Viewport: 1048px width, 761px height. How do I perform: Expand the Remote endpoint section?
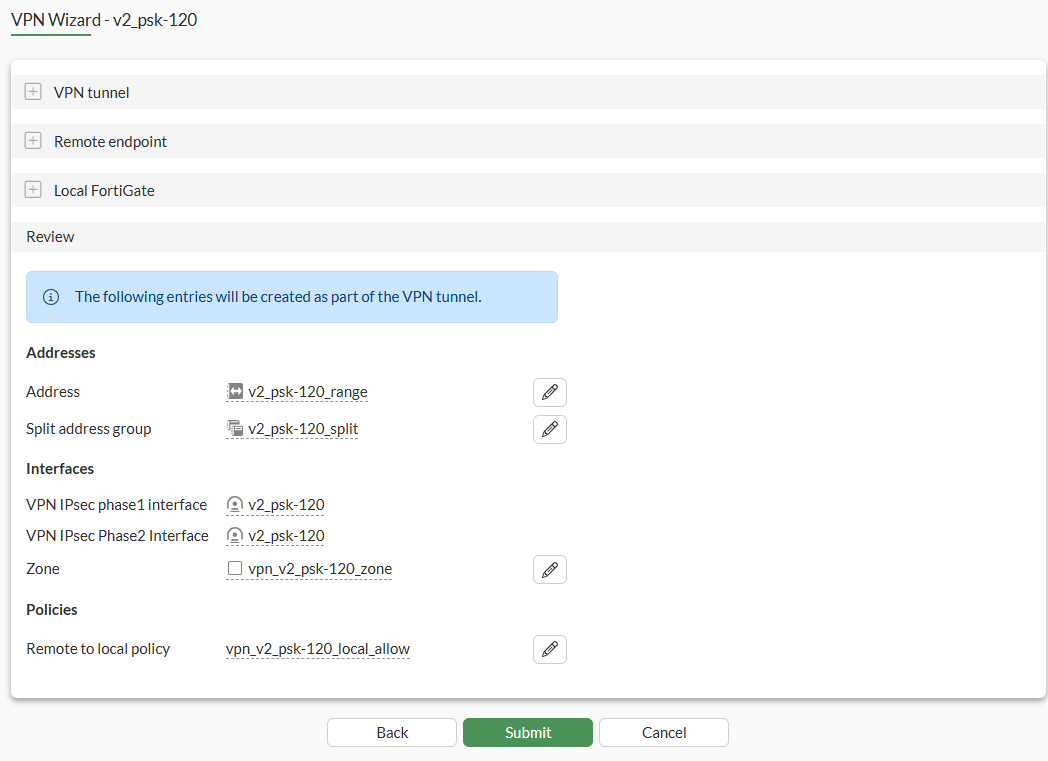point(32,140)
